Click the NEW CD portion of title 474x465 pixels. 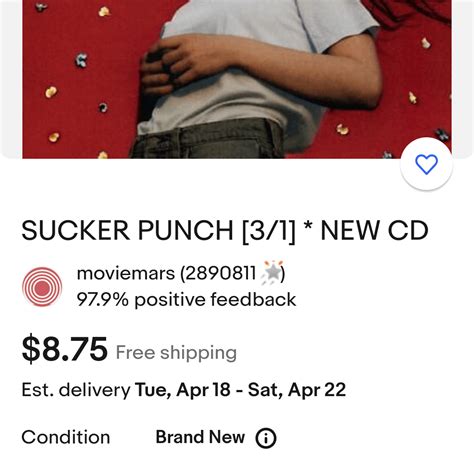[x=374, y=230]
